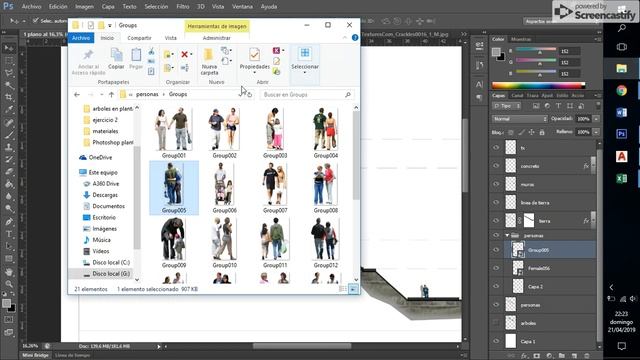The width and height of the screenshot is (640, 360).
Task: Hide the tierra layer
Action: (496, 221)
